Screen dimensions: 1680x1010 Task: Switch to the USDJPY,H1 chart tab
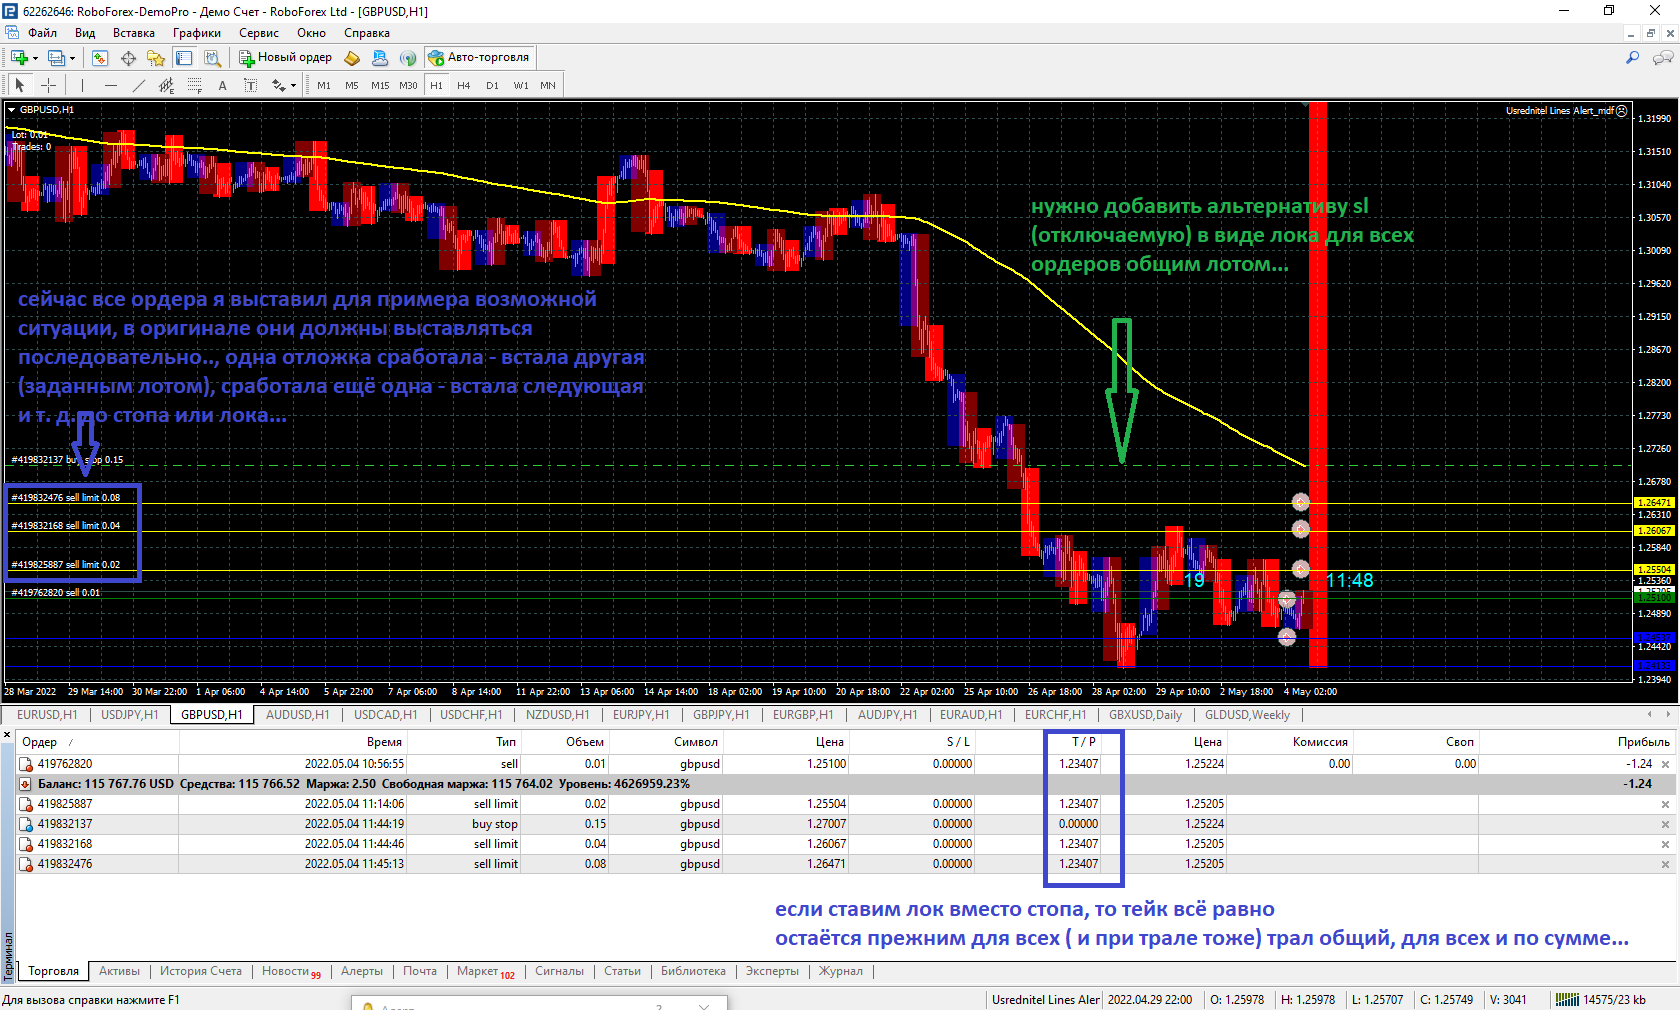click(x=129, y=715)
